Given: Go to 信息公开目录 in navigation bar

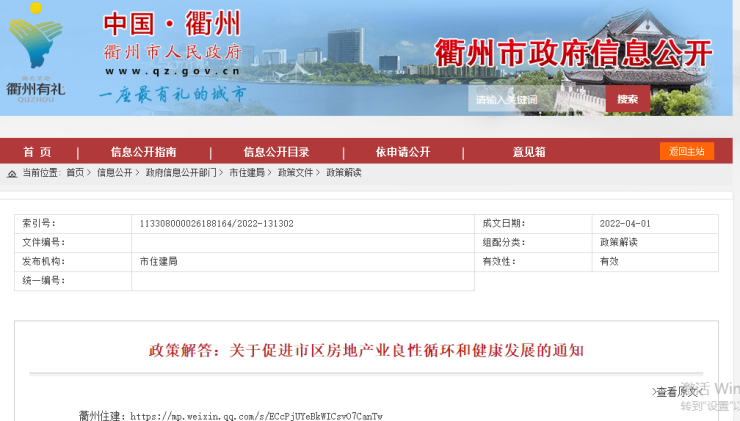Looking at the screenshot, I should pos(276,152).
